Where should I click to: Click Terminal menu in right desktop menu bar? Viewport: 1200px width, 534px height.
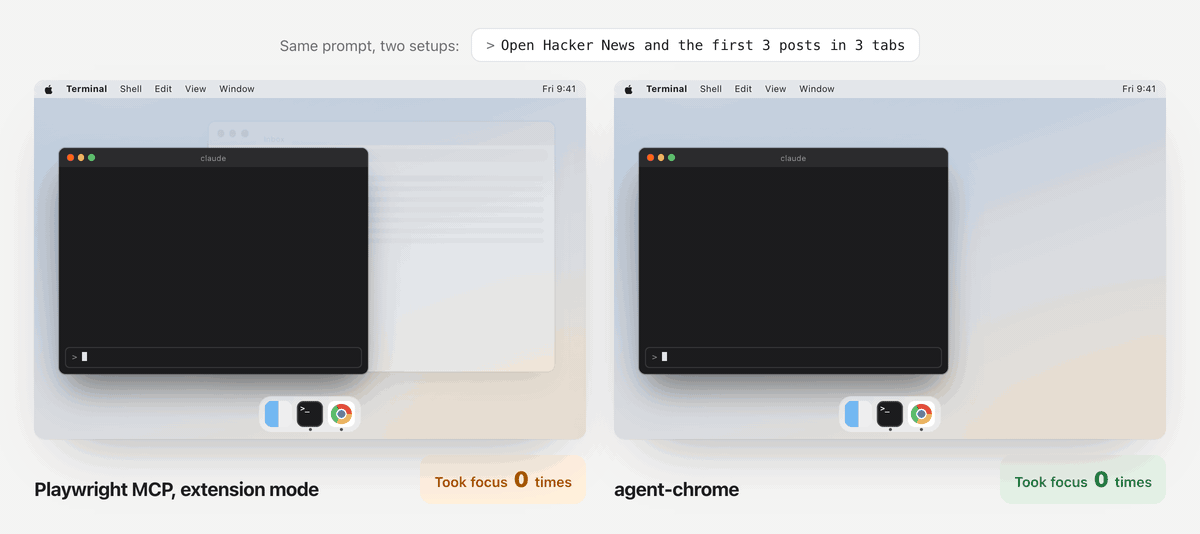pyautogui.click(x=667, y=89)
